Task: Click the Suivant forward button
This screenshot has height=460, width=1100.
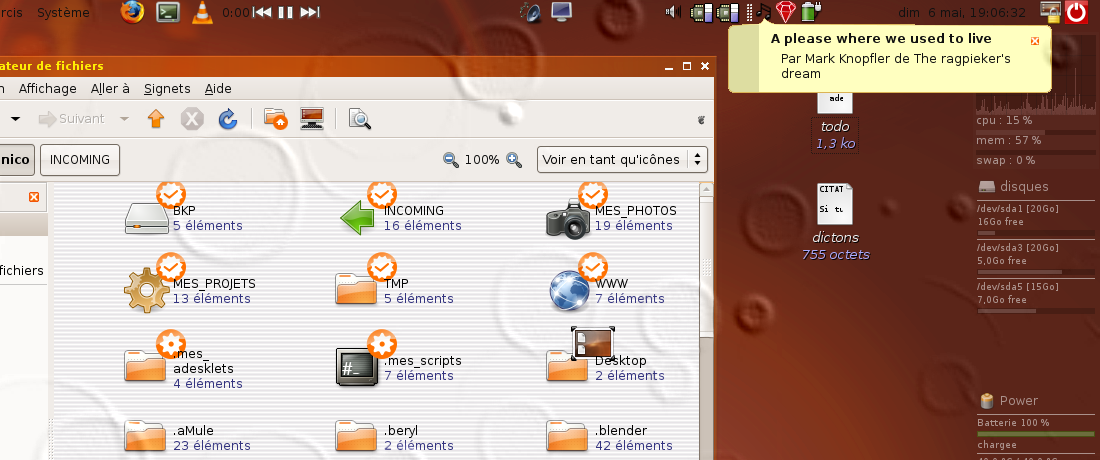Action: point(72,119)
